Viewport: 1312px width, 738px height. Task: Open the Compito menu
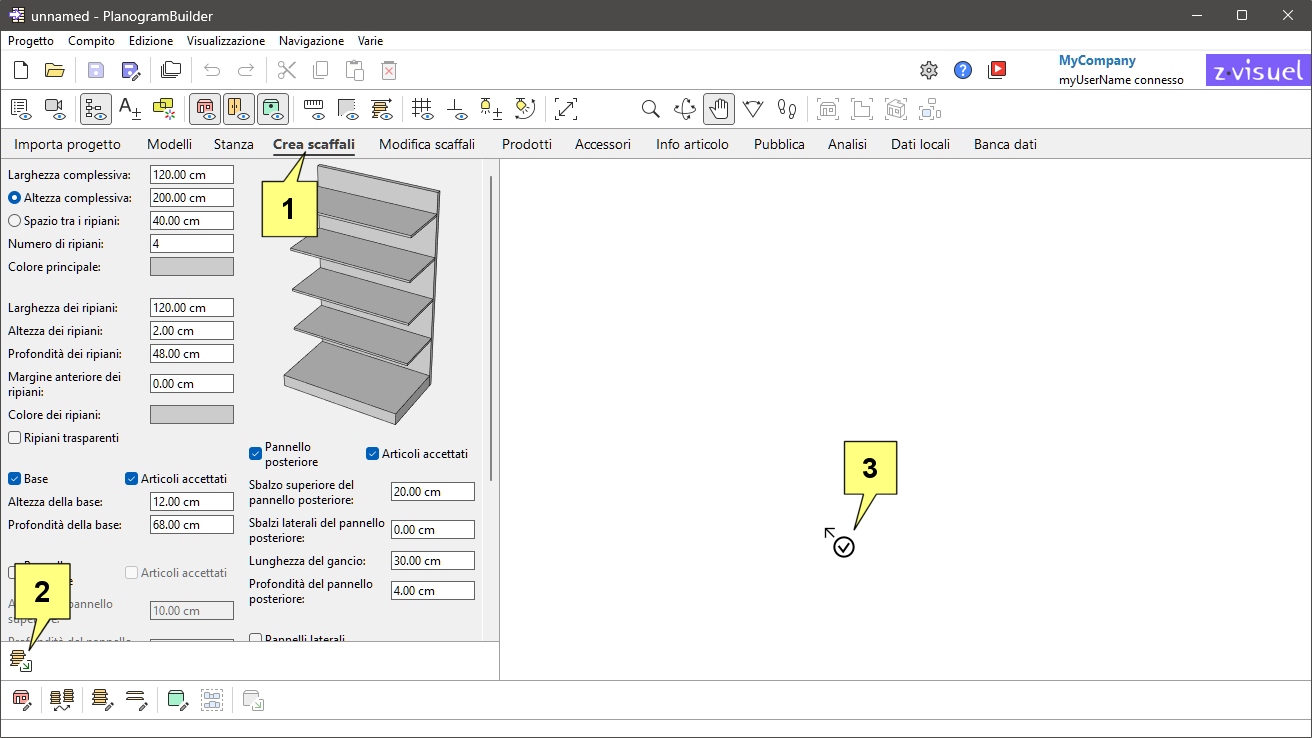91,41
